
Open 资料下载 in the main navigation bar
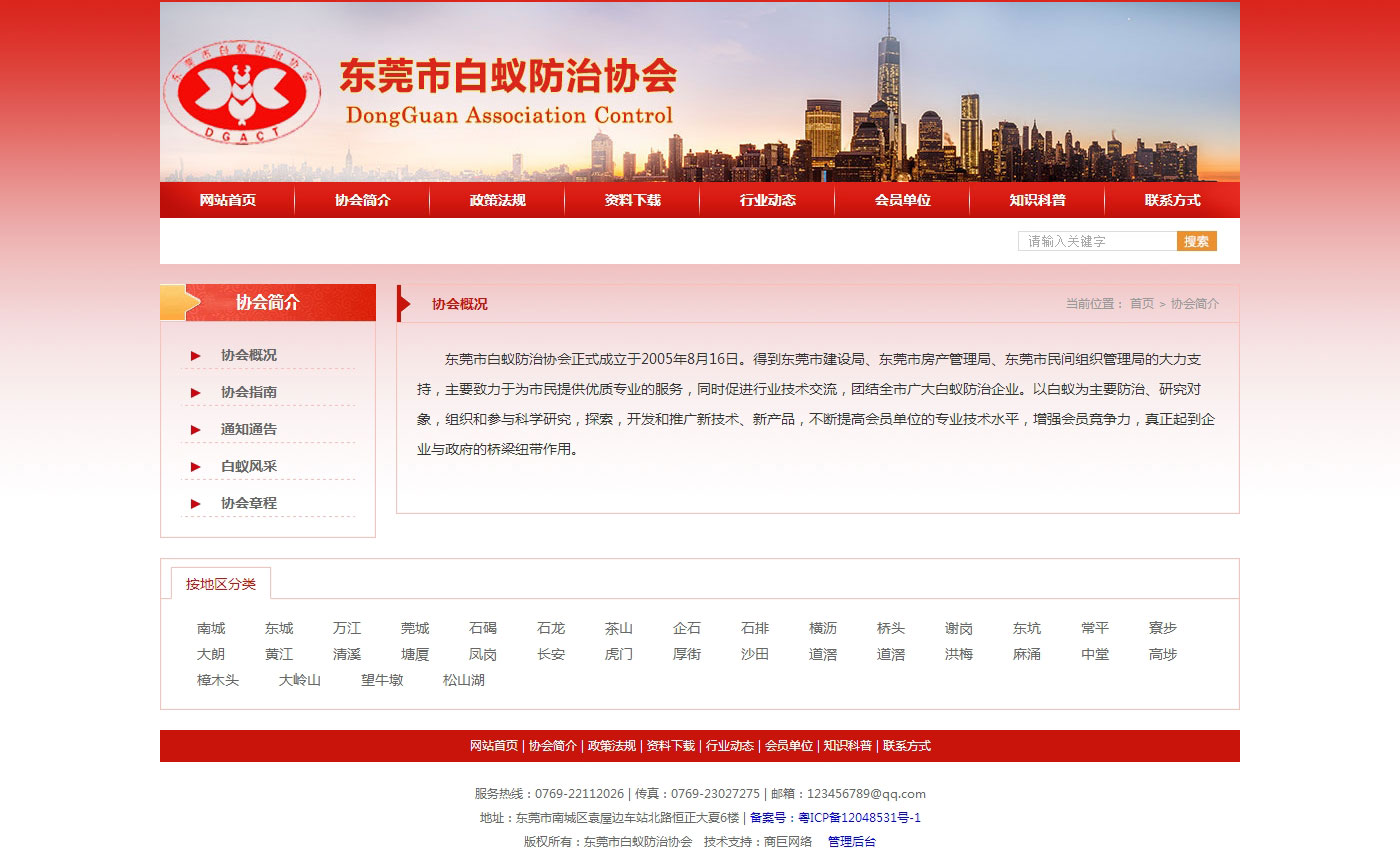632,200
